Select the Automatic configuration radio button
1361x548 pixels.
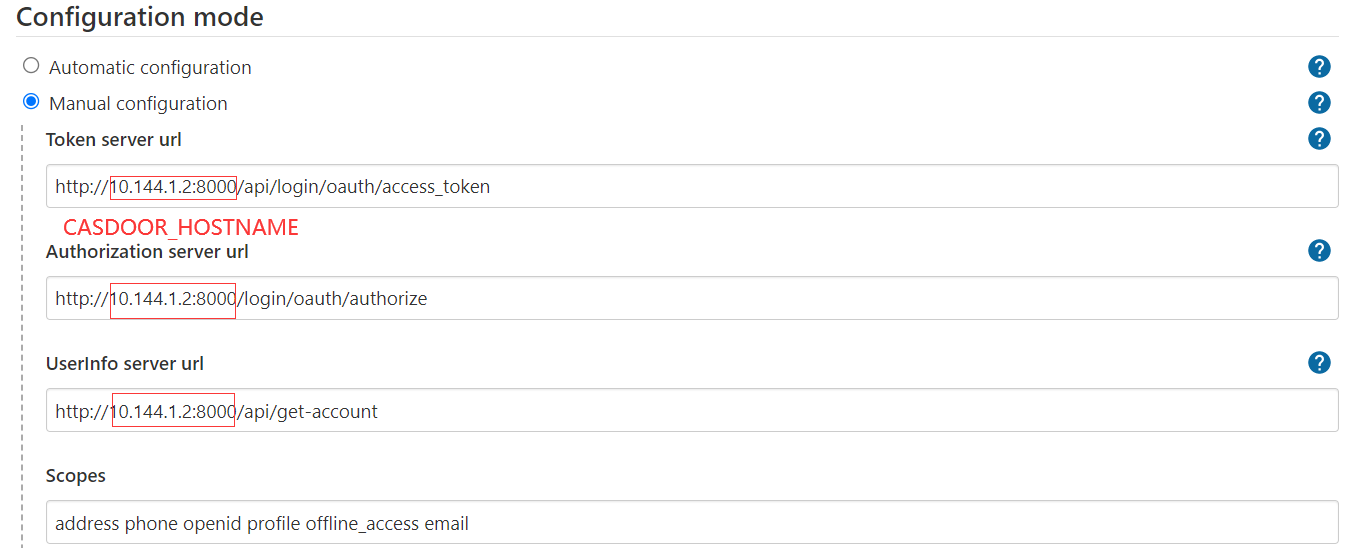pos(31,66)
